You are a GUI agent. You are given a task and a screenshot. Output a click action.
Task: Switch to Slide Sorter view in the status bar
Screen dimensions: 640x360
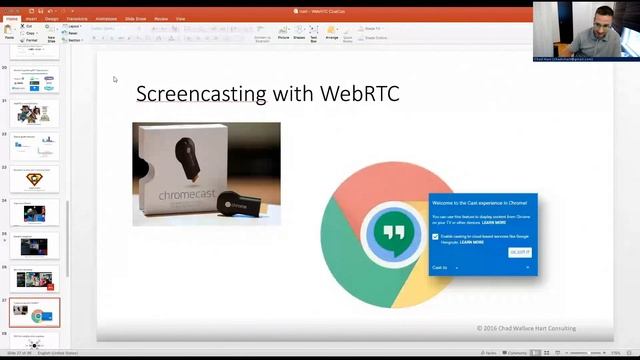coord(547,353)
